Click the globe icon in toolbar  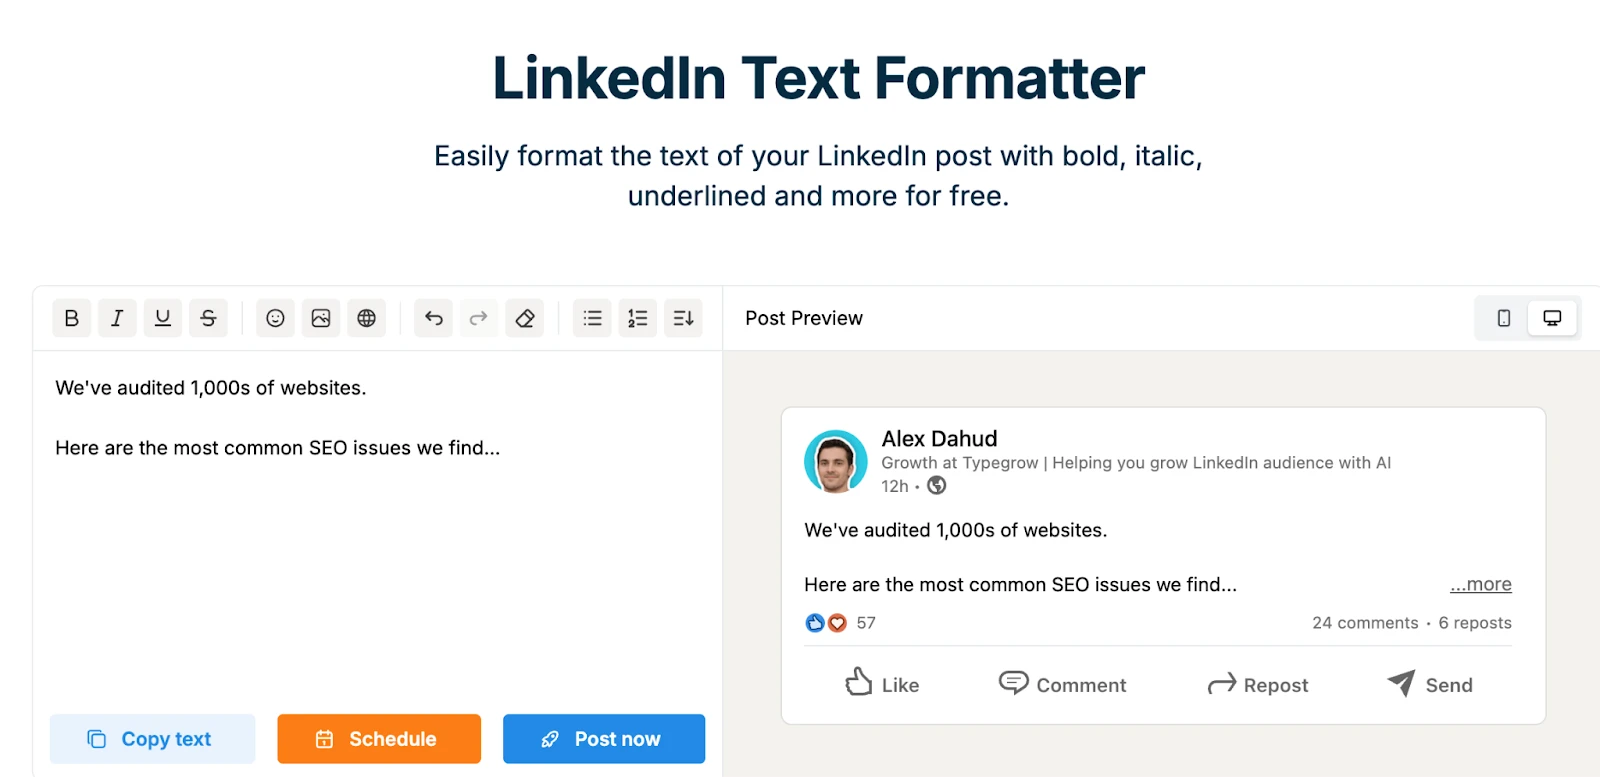click(x=367, y=318)
